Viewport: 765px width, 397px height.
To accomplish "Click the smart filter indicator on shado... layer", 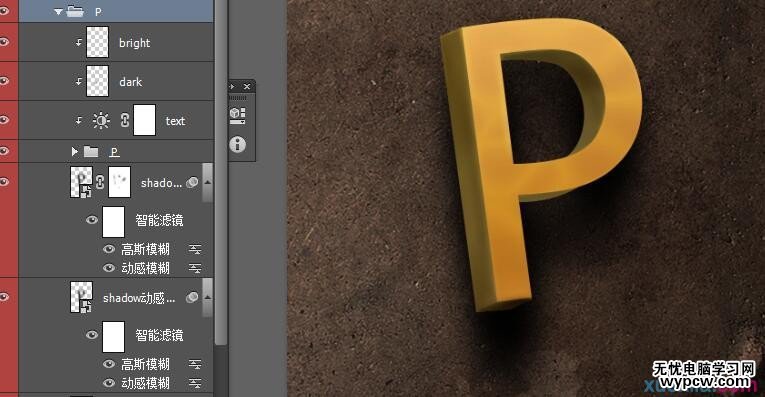I will coord(192,182).
